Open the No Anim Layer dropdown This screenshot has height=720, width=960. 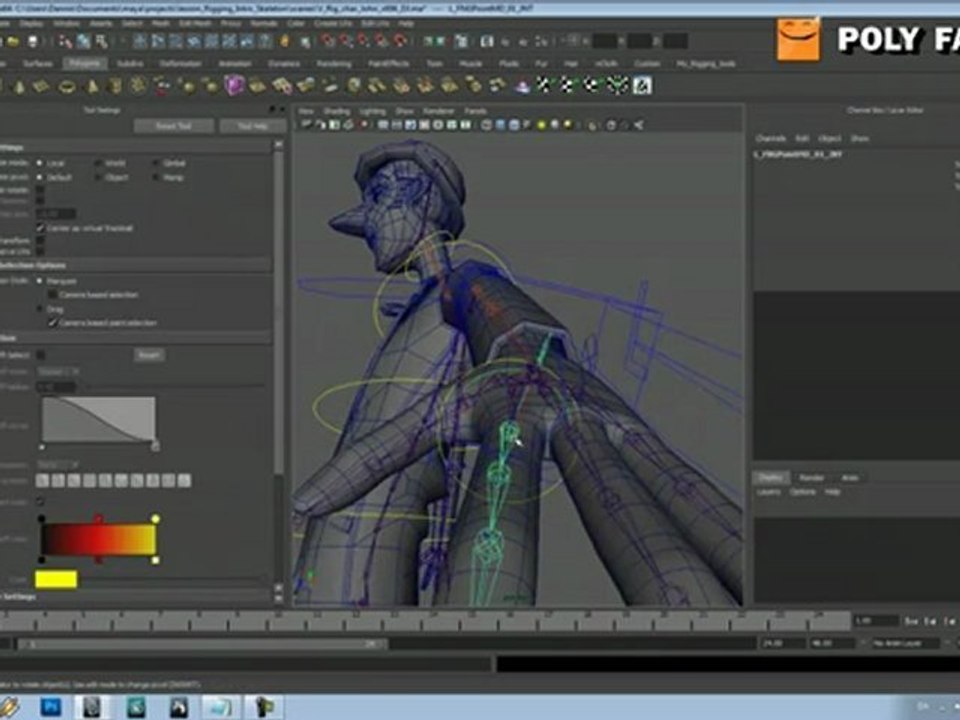[x=905, y=643]
